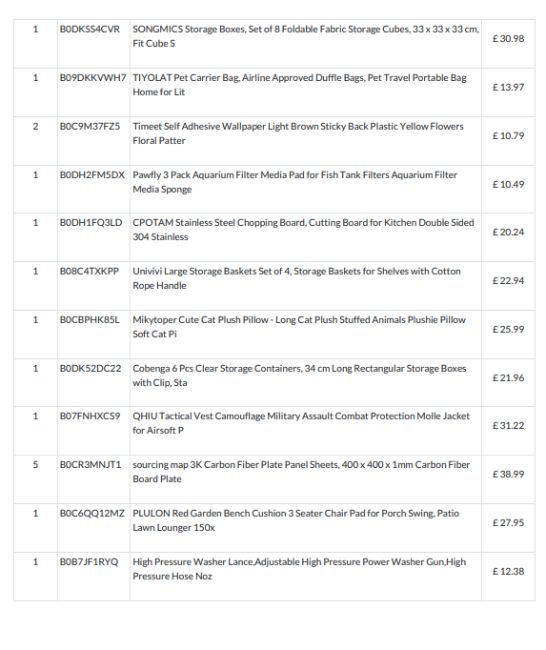Click the PLULON Red Garden Bench Cushion entry

[x=296, y=520]
